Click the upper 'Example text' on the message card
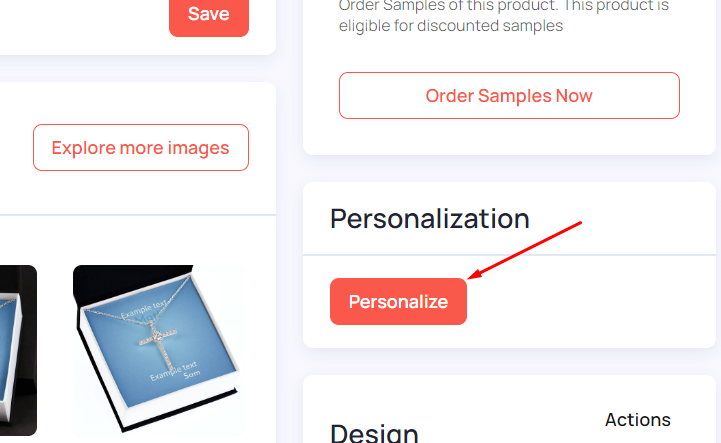The height and width of the screenshot is (443, 721). [143, 310]
